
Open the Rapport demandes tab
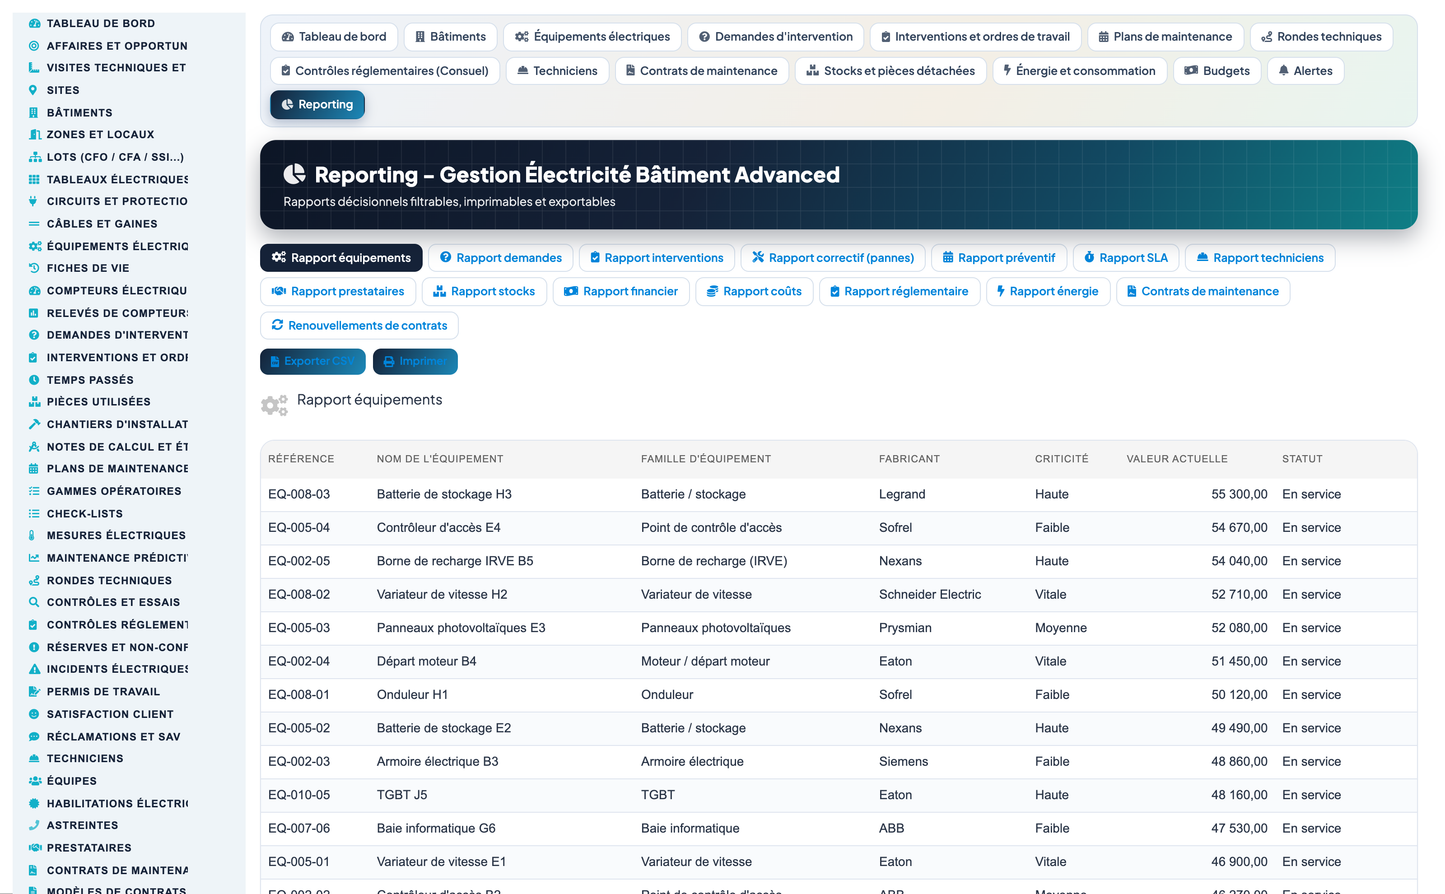pos(501,258)
